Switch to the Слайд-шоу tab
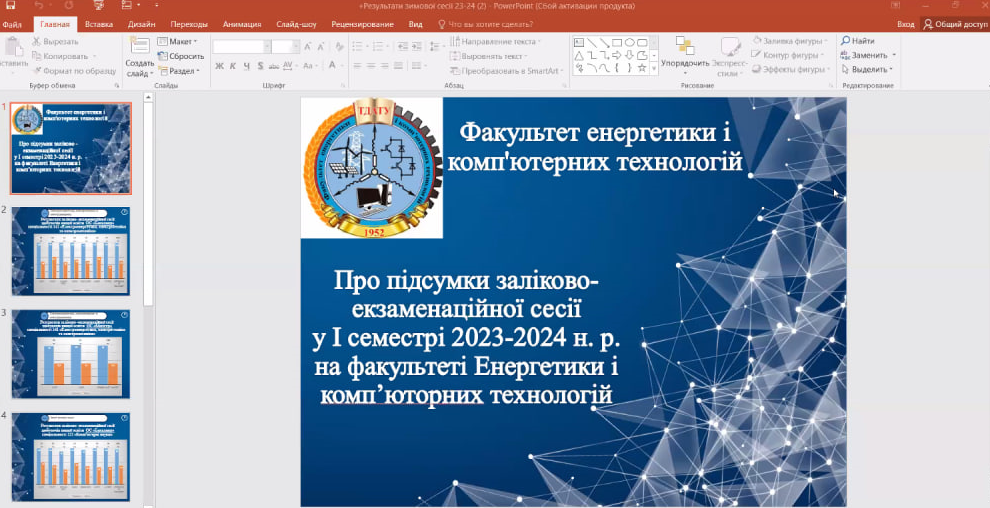Viewport: 990px width, 508px height. [x=296, y=25]
